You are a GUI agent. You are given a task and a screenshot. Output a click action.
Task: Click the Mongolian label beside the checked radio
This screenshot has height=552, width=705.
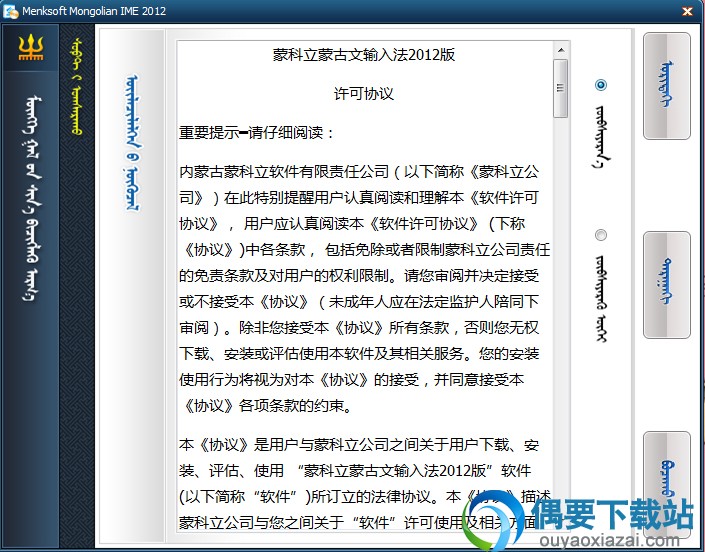(x=601, y=137)
